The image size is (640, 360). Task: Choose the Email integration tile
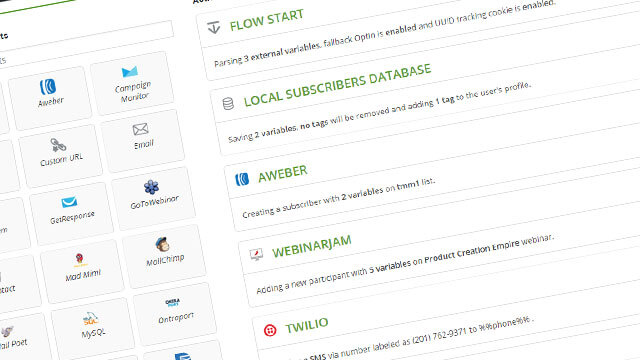coord(142,141)
